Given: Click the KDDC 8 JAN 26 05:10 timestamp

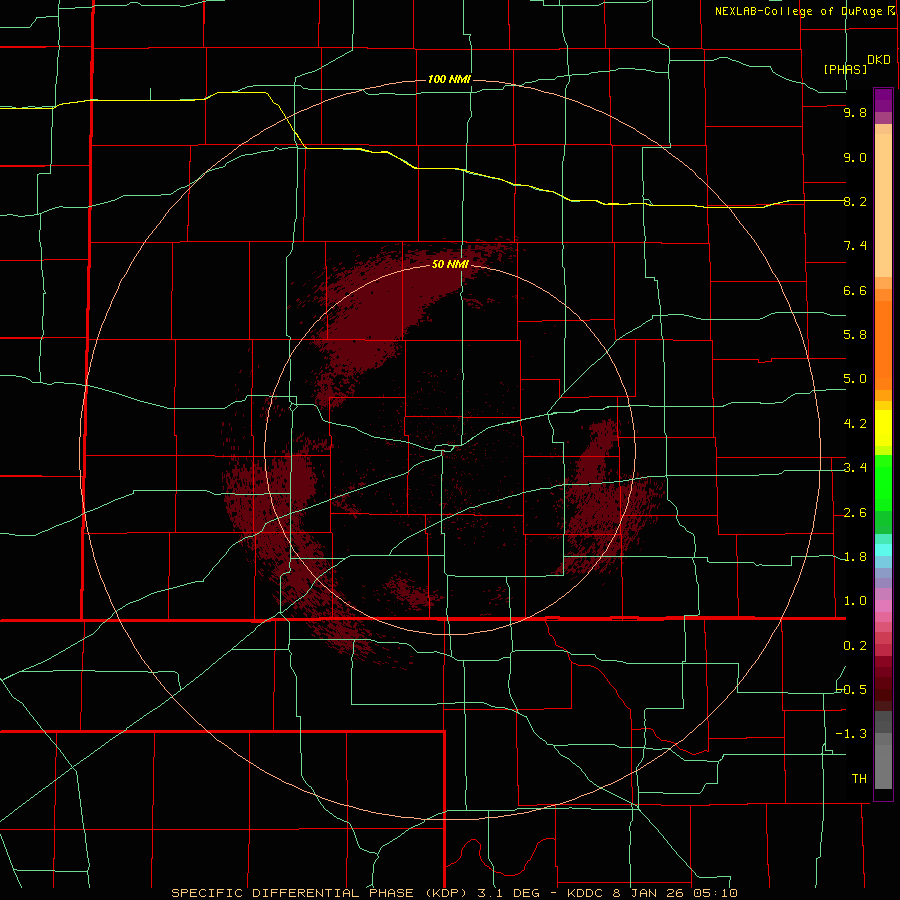Looking at the screenshot, I should [652, 893].
